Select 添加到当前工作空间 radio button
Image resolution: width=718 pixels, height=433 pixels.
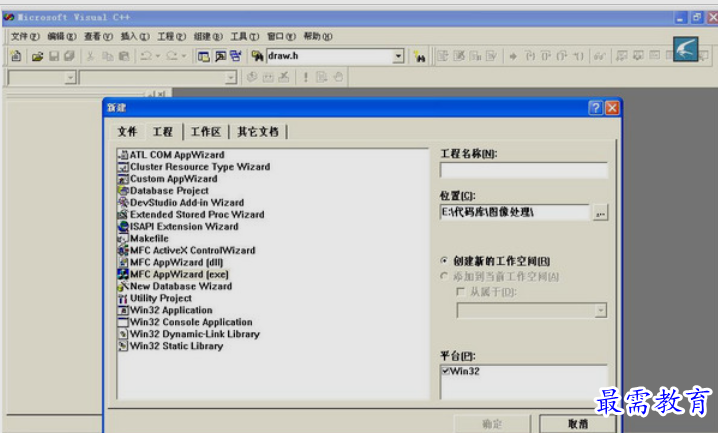444,276
